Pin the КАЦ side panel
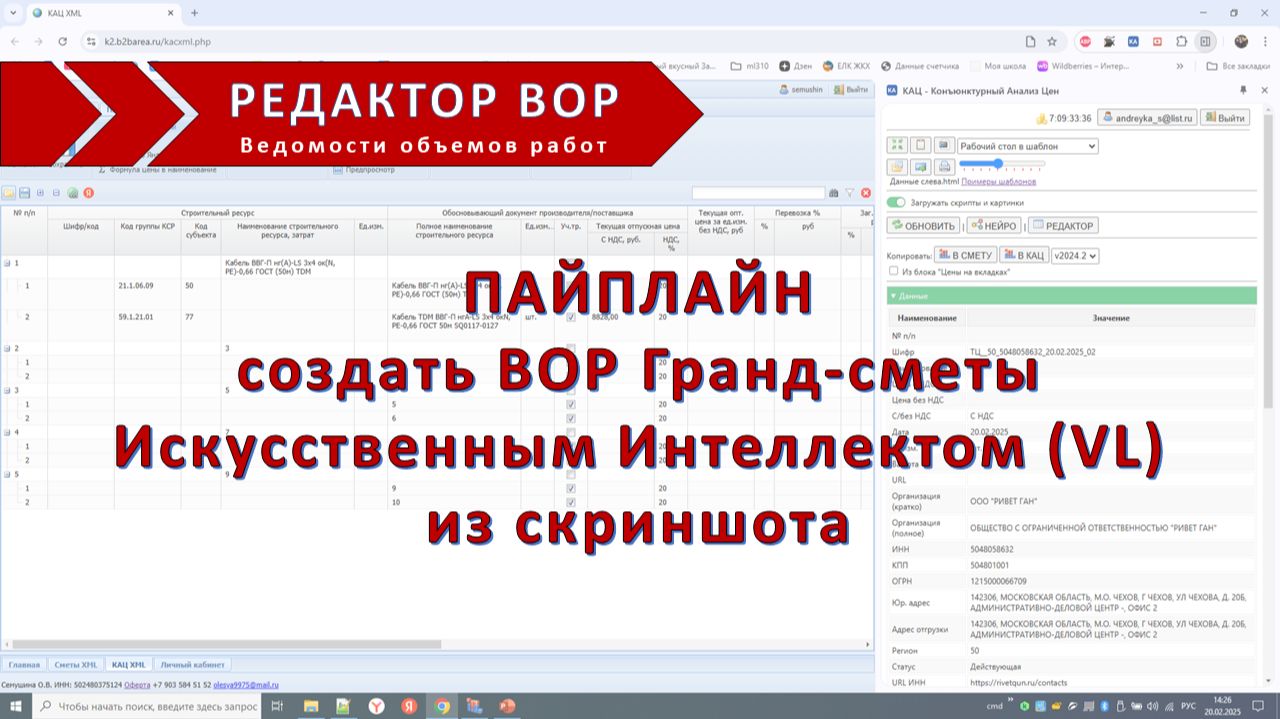Viewport: 1280px width, 719px height. (x=1244, y=90)
